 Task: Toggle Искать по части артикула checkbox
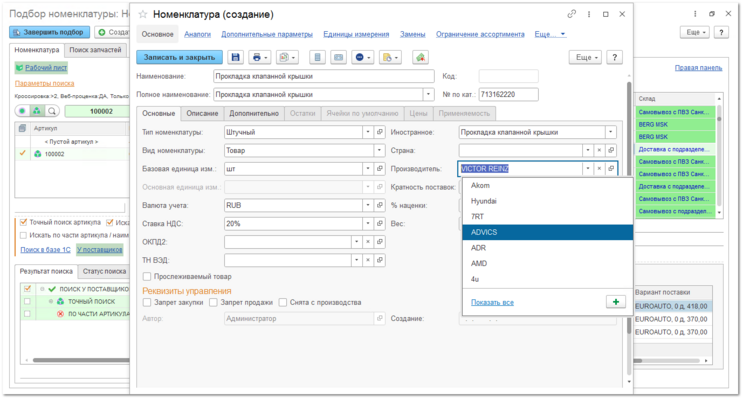(23, 235)
